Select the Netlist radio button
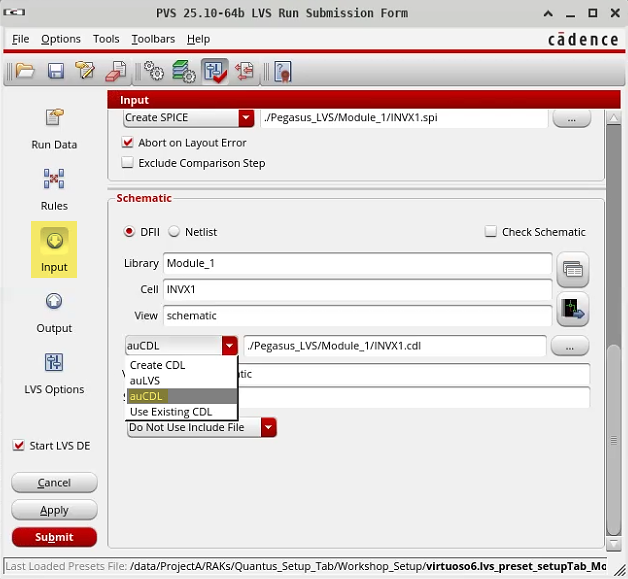 click(x=174, y=231)
